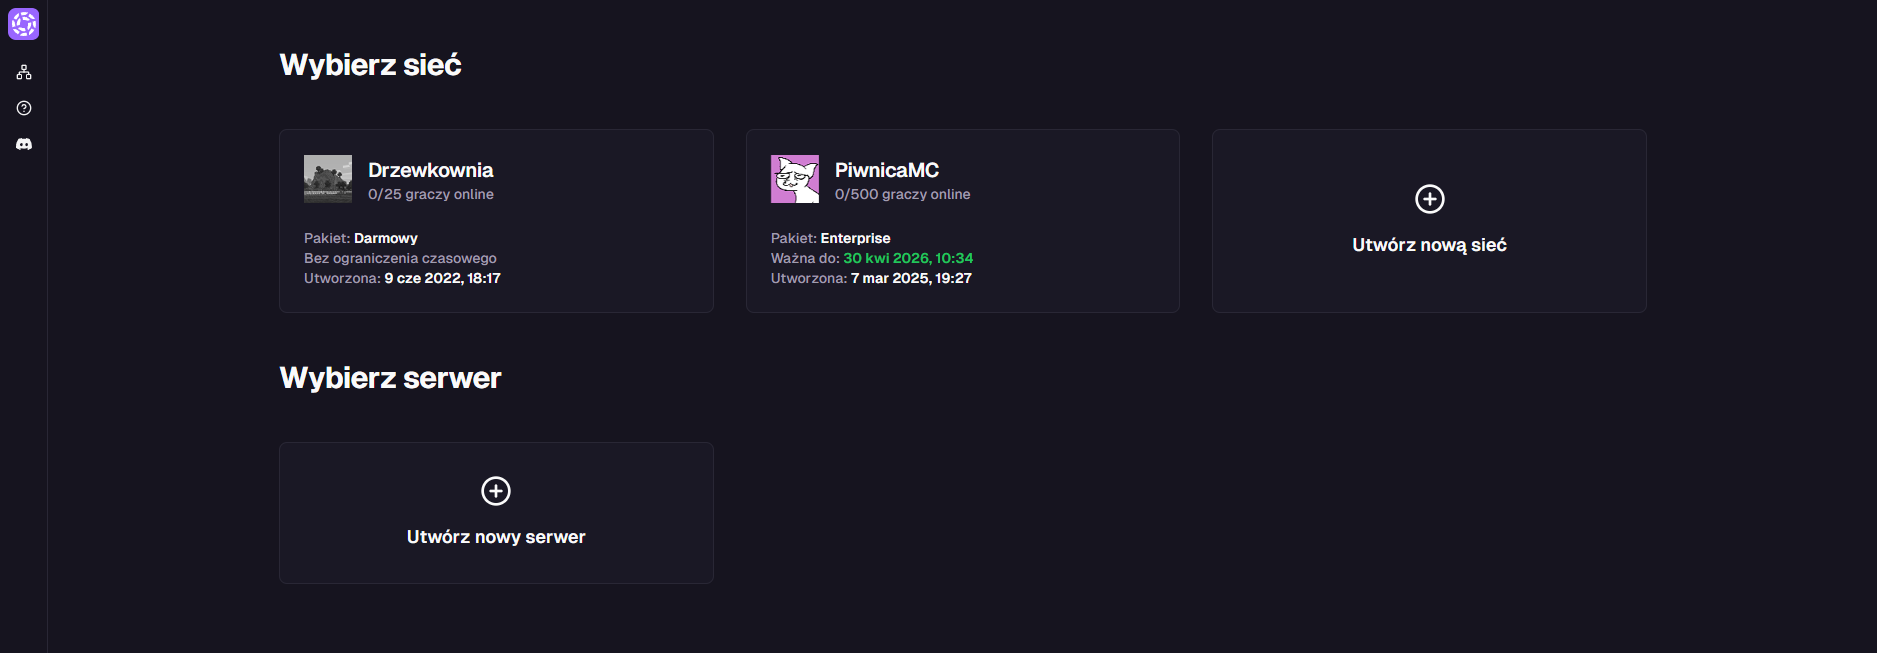Open the help question mark icon
The width and height of the screenshot is (1877, 653).
pos(24,108)
